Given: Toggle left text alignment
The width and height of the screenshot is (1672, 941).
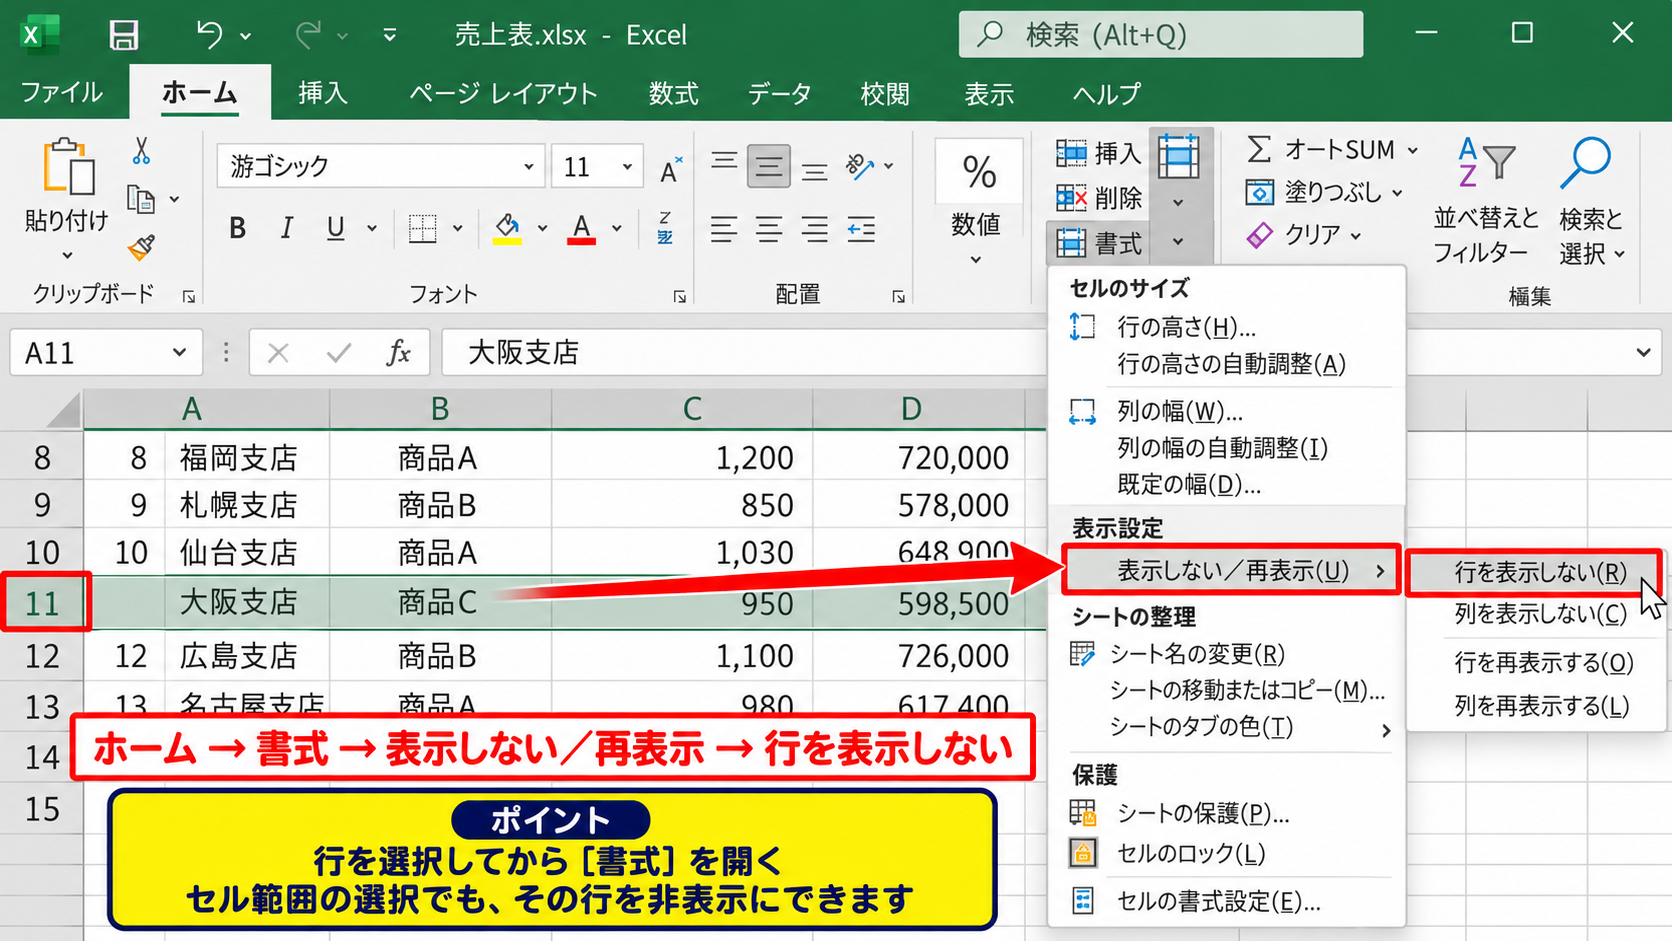Looking at the screenshot, I should [x=724, y=229].
